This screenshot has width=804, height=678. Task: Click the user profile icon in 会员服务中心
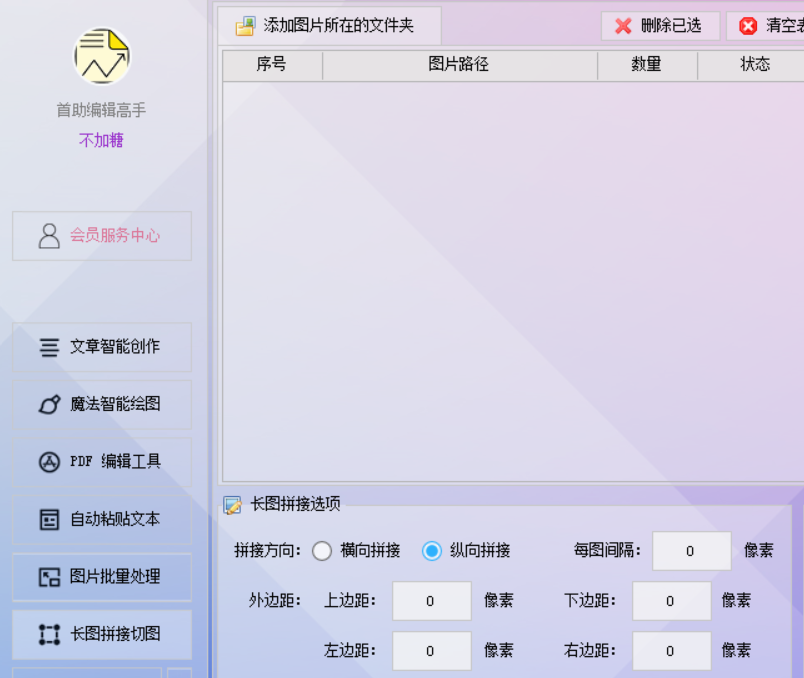click(49, 236)
